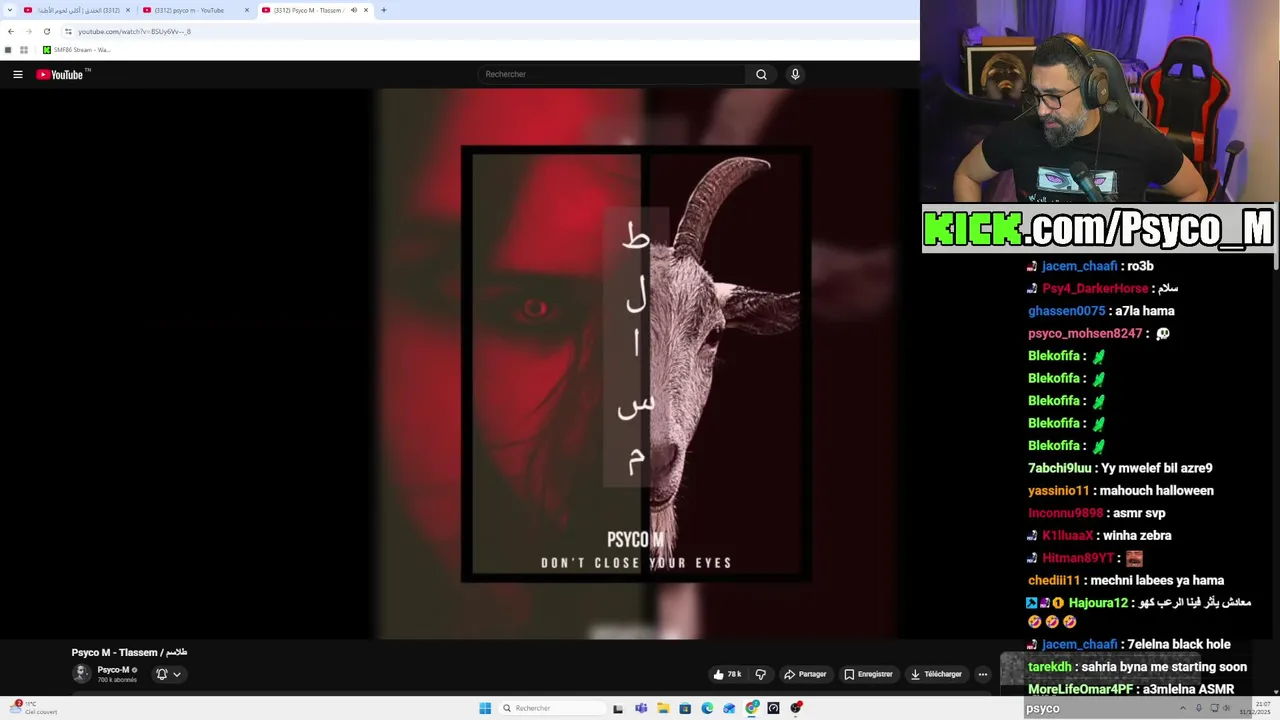Open the Windows Start menu
The image size is (1280, 720).
(x=485, y=708)
